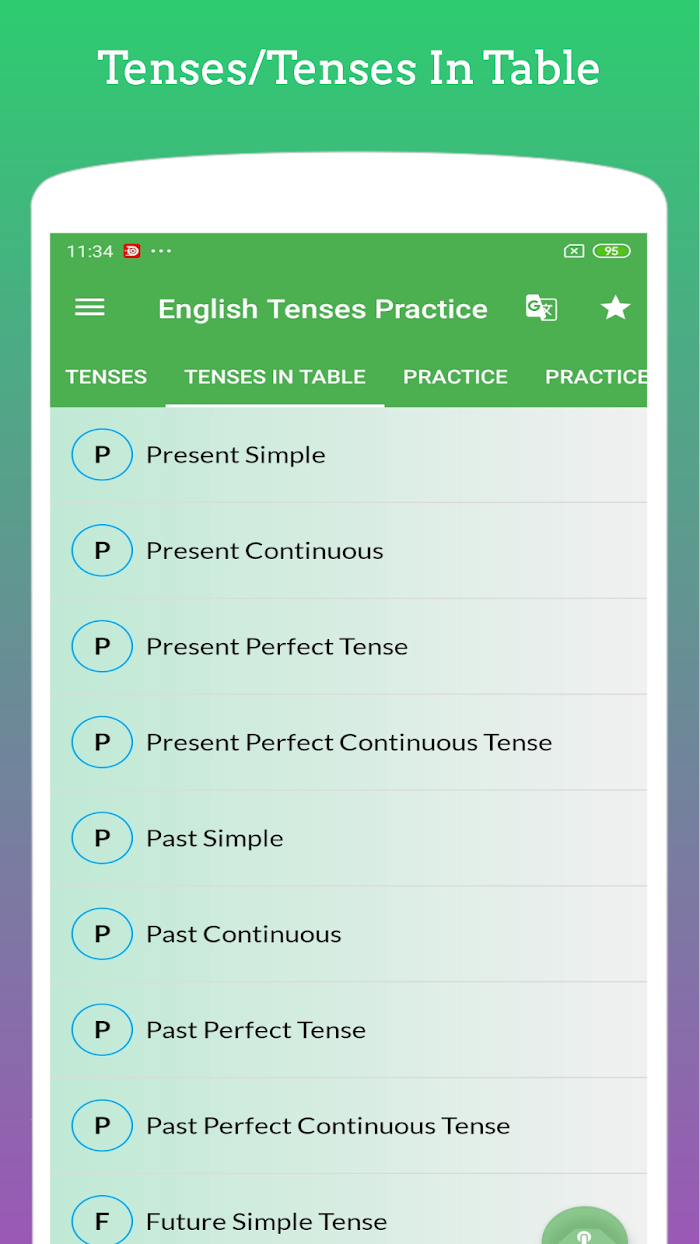The width and height of the screenshot is (700, 1244).
Task: Open the first PRACTICE tab
Action: (455, 377)
